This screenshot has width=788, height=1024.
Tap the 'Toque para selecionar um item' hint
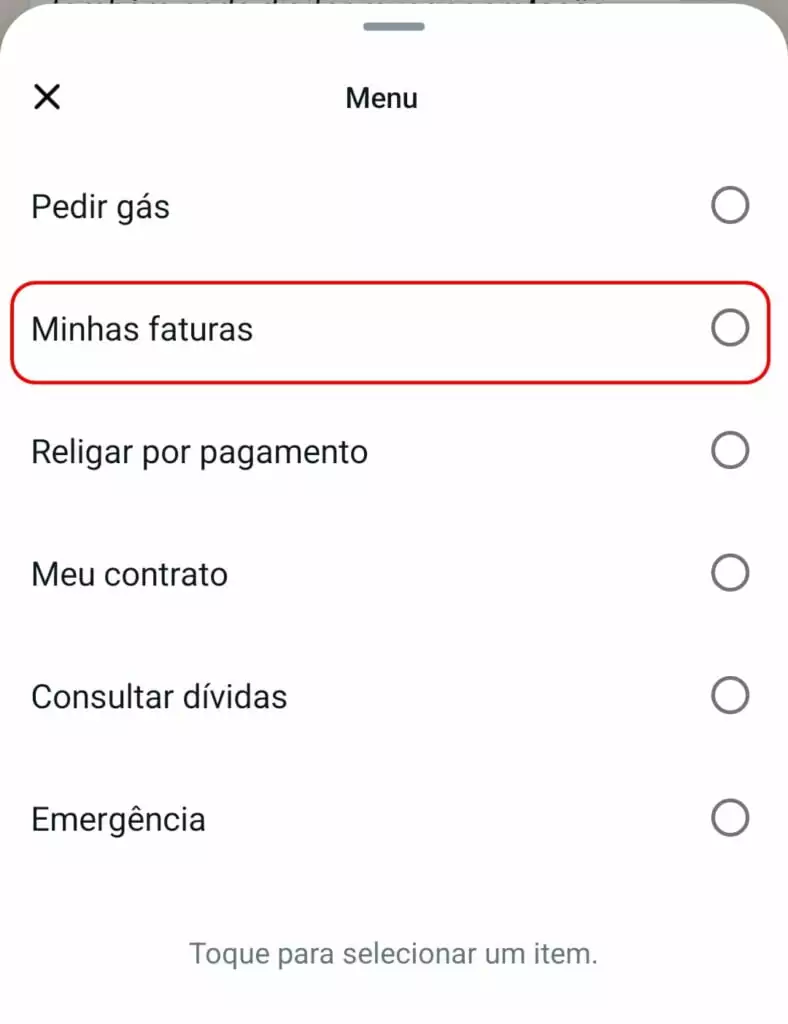tap(394, 954)
